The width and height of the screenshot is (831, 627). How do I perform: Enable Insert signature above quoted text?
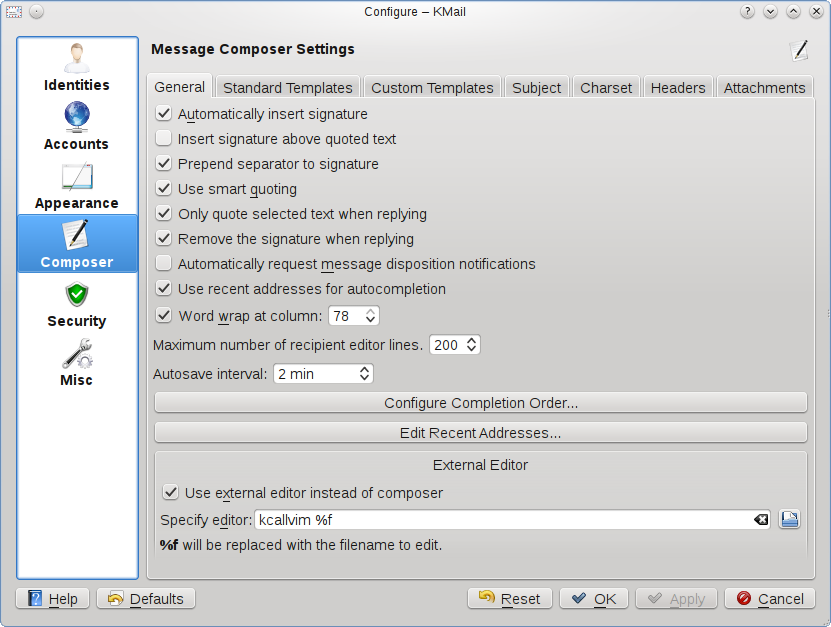pos(164,138)
